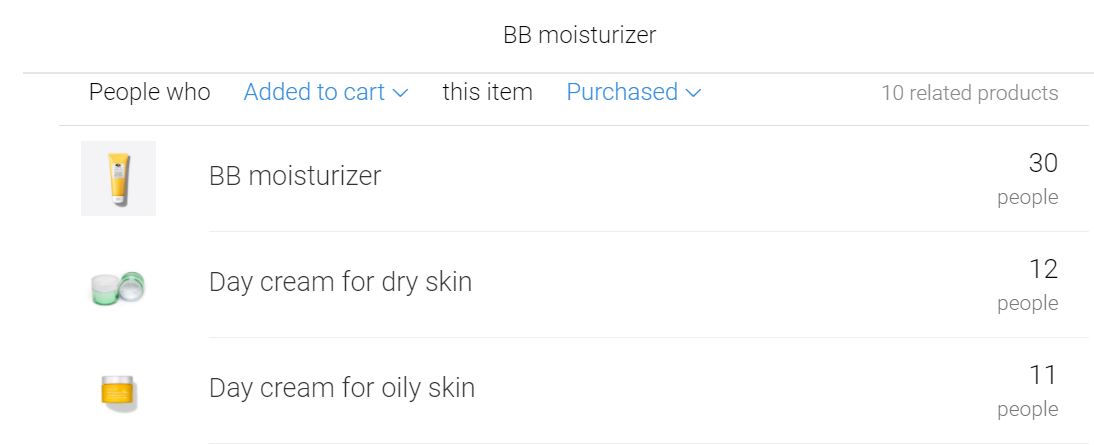Screen dimensions: 1094x445
Task: Click the 'people' label under 12
Action: click(1027, 303)
